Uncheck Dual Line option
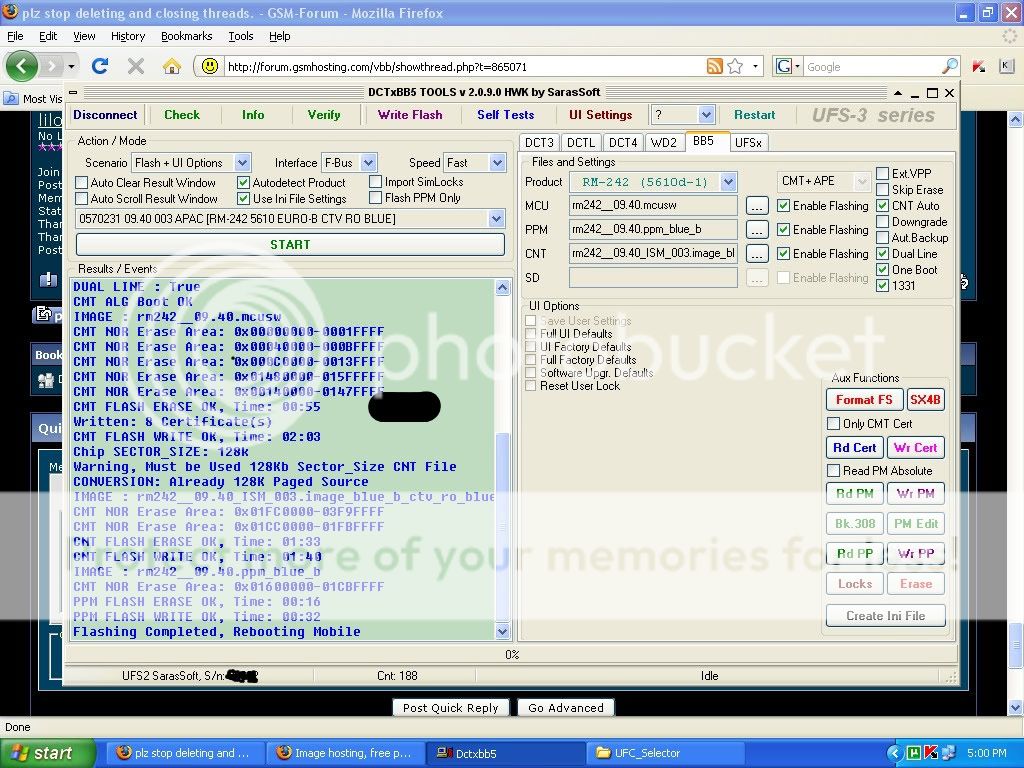Screen dimensions: 1024x768 (882, 253)
